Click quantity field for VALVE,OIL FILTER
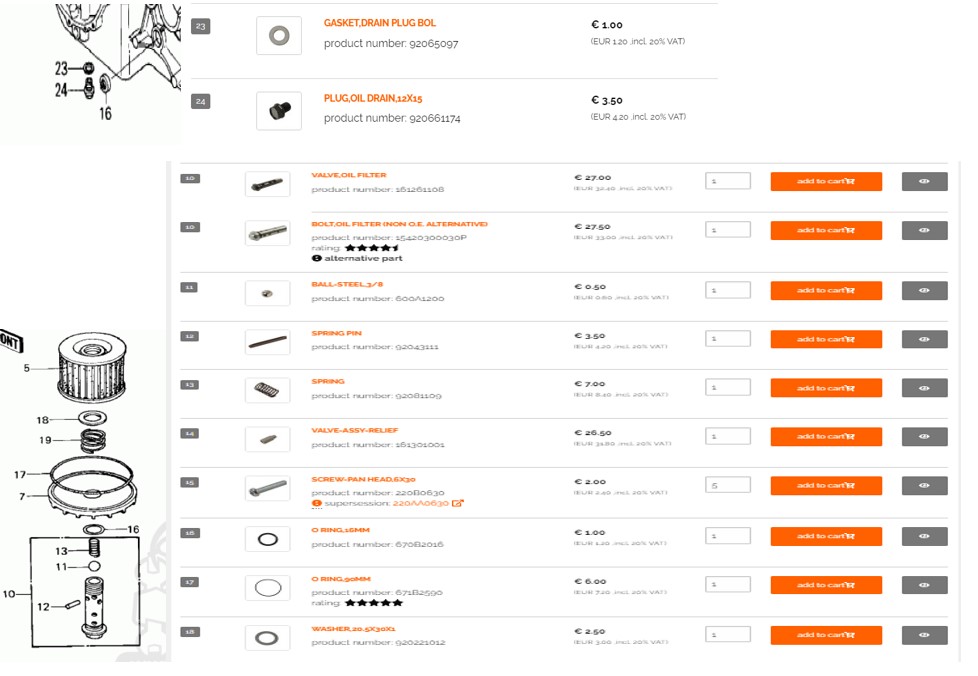Screen dimensions: 978x676 [x=727, y=181]
